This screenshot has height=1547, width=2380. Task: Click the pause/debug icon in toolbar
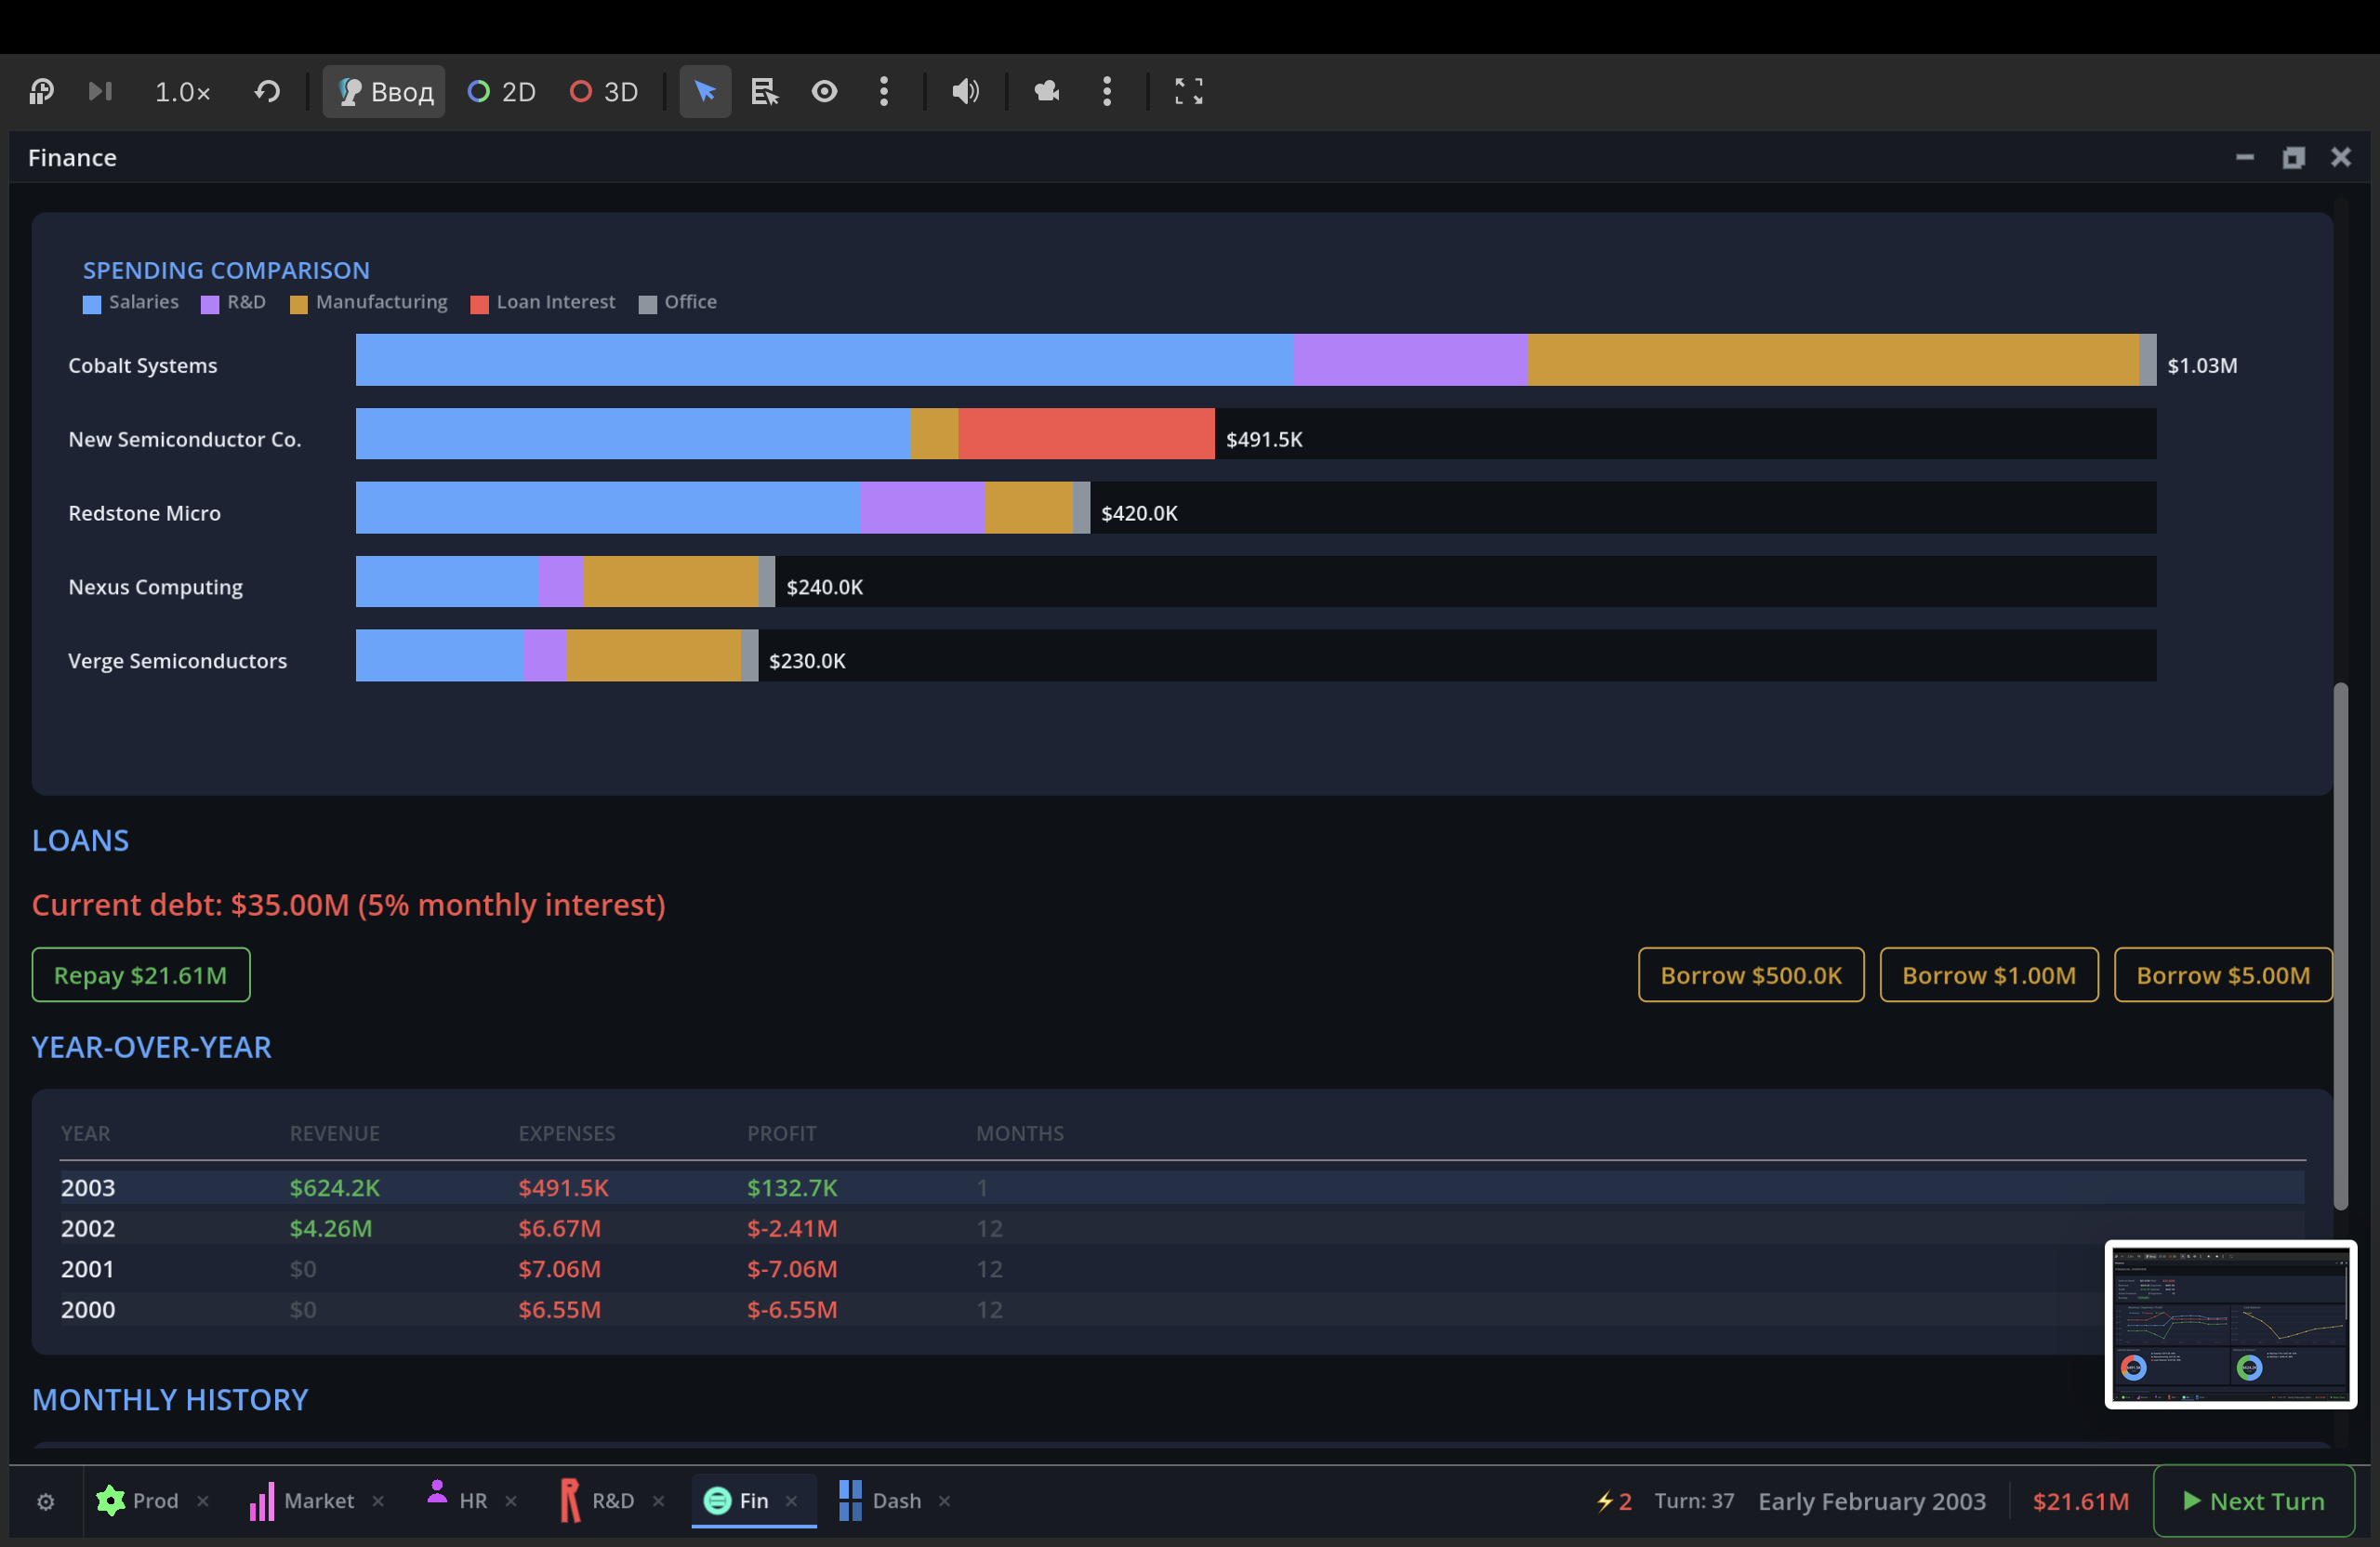tap(42, 92)
